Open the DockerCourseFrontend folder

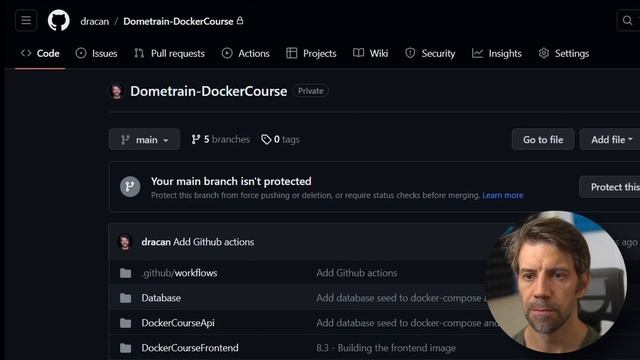[x=190, y=348]
